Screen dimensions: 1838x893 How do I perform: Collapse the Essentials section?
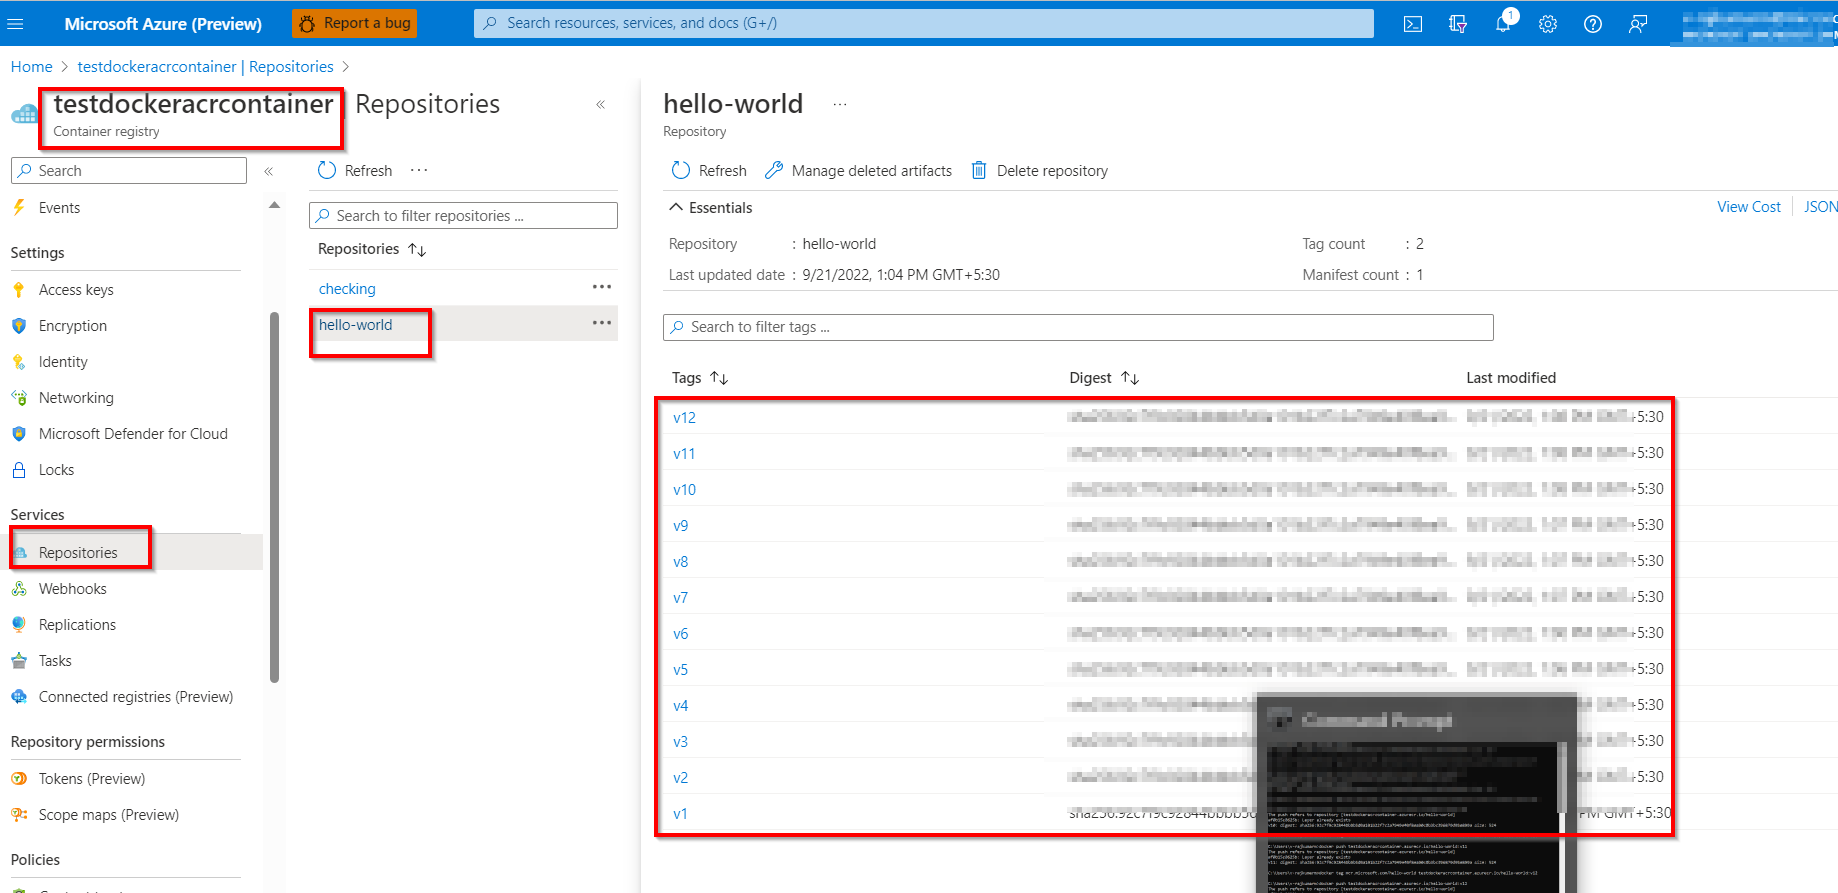tap(710, 208)
